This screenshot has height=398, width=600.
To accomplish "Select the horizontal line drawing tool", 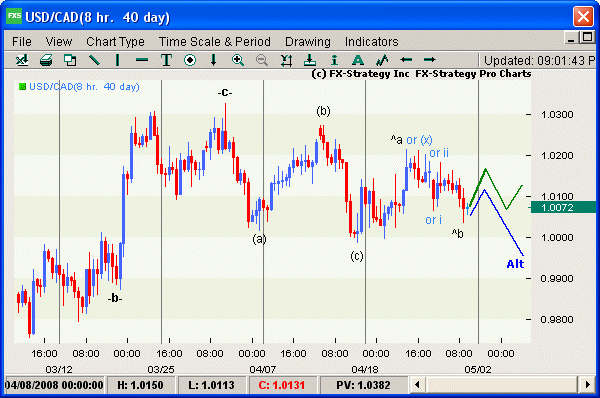I will 142,60.
